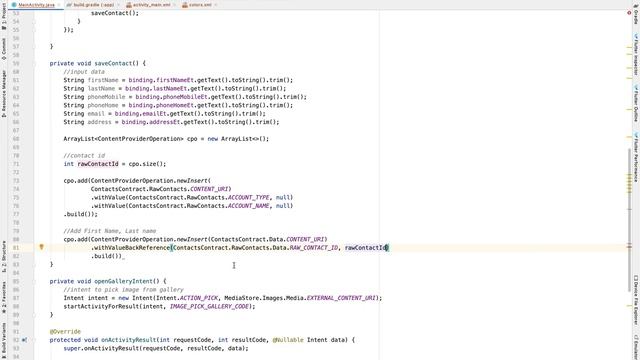Click the MainActivity.java tab file icon
This screenshot has width=640, height=360.
click(14, 5)
